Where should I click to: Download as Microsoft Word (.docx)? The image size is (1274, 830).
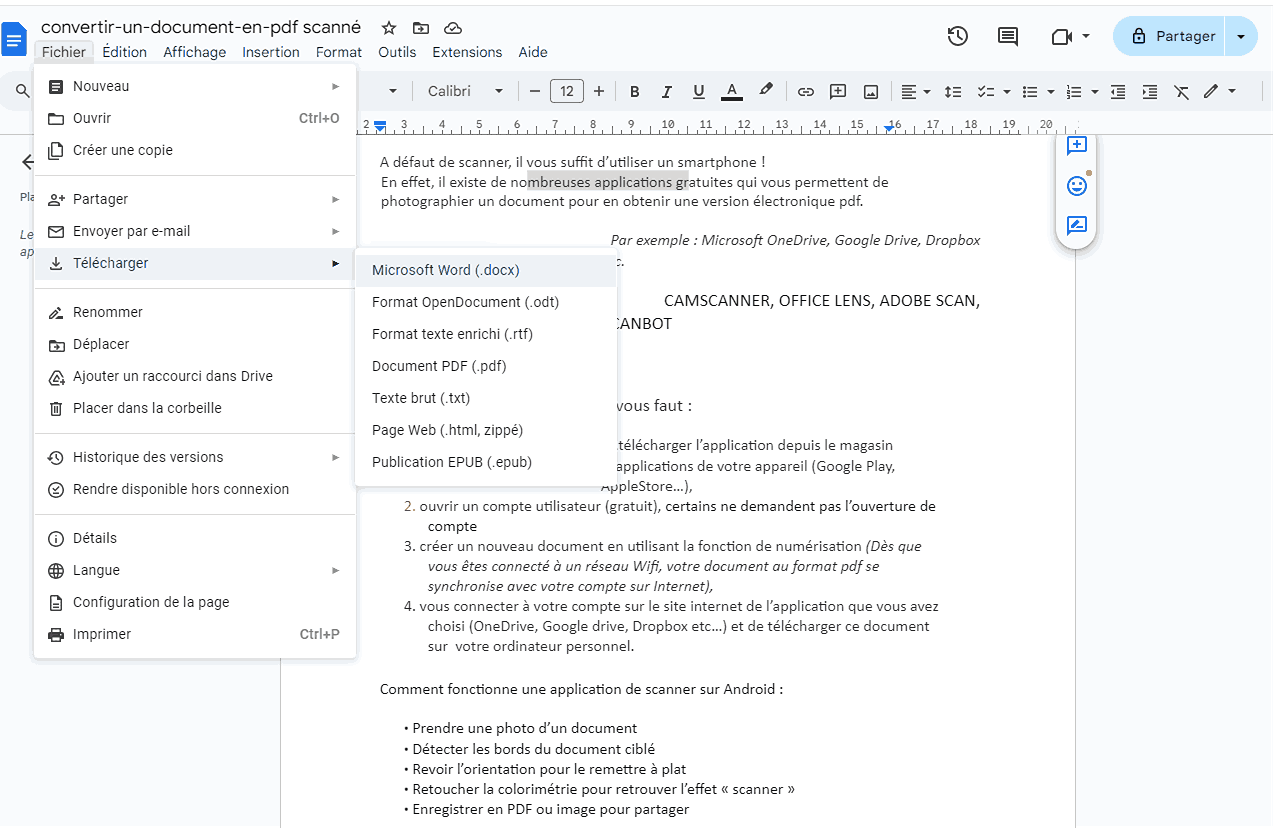point(486,270)
